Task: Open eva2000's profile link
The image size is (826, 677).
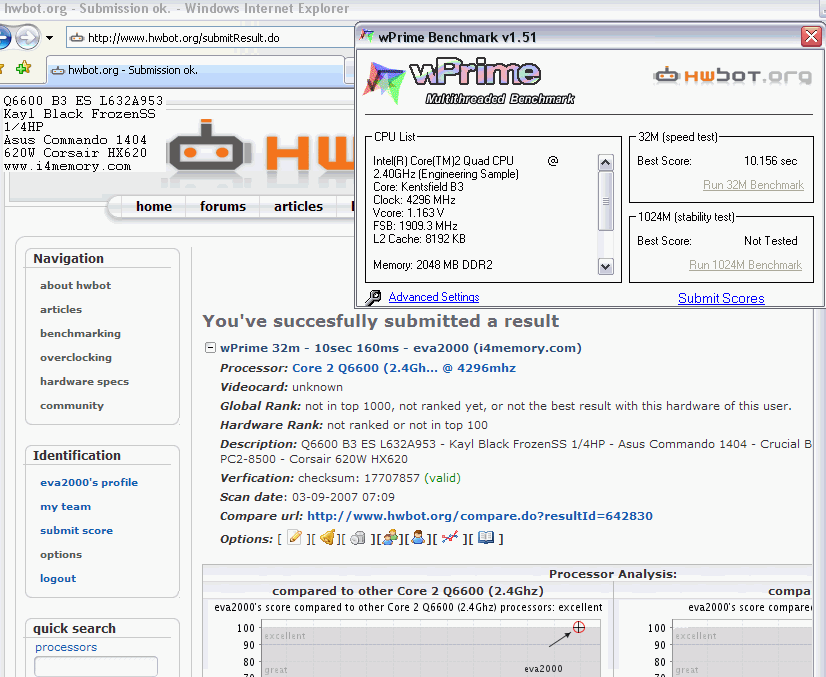Action: [89, 483]
